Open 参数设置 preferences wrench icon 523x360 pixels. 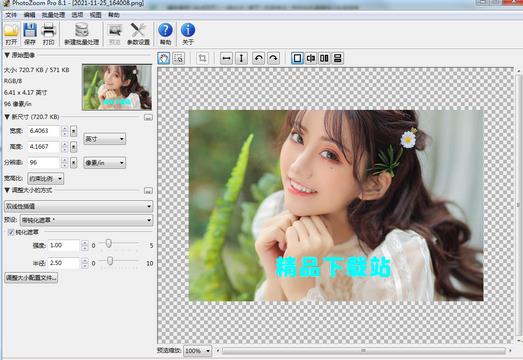[x=138, y=34]
